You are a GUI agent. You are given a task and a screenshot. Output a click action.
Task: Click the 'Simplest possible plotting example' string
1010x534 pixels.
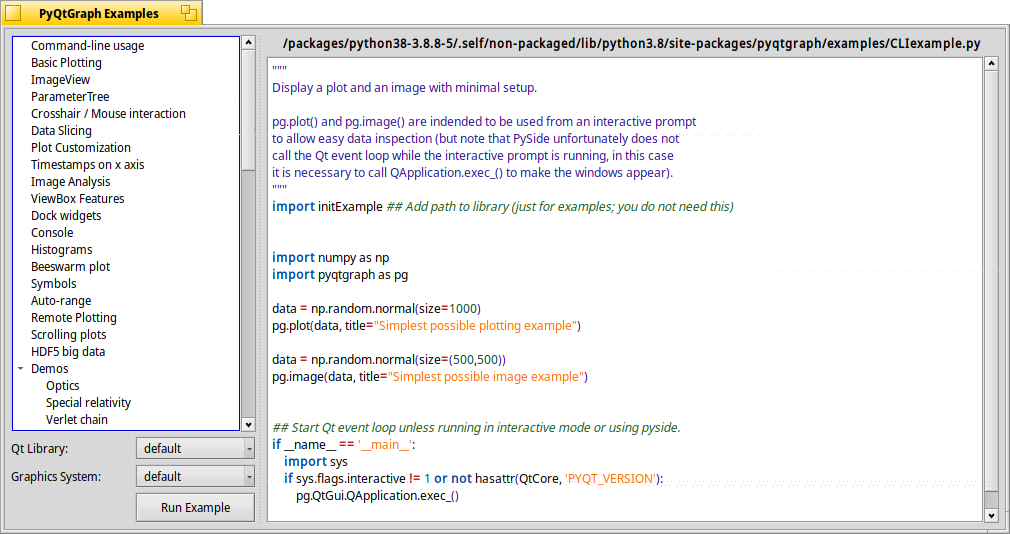coord(475,325)
